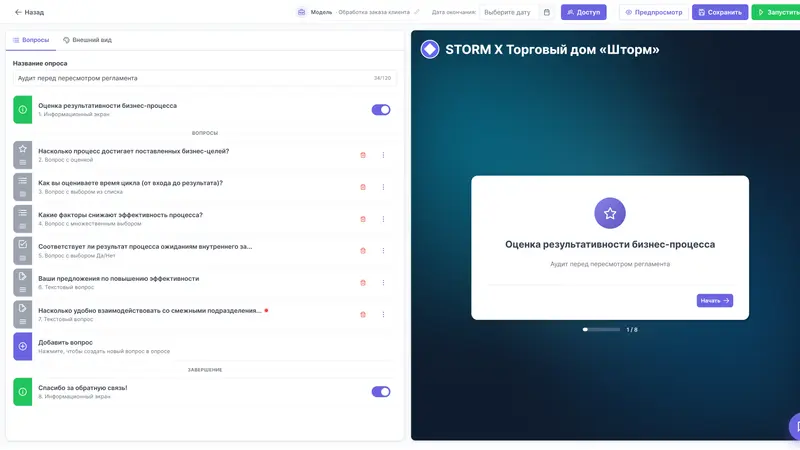Open final screen Спасибо за обратную связь!

point(204,392)
